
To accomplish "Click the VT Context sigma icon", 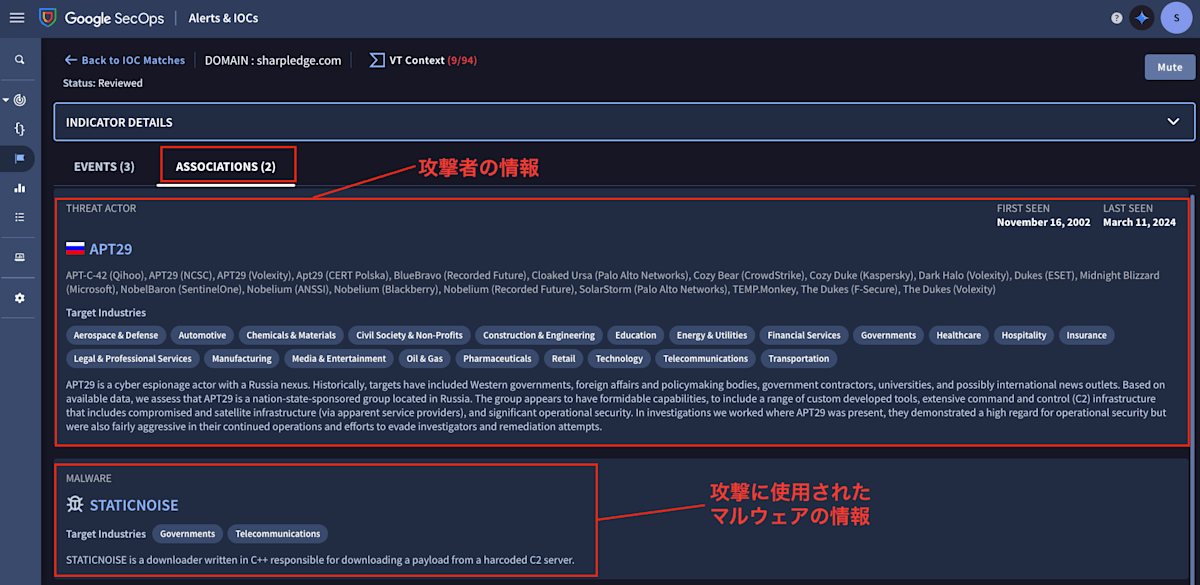I will coord(377,60).
